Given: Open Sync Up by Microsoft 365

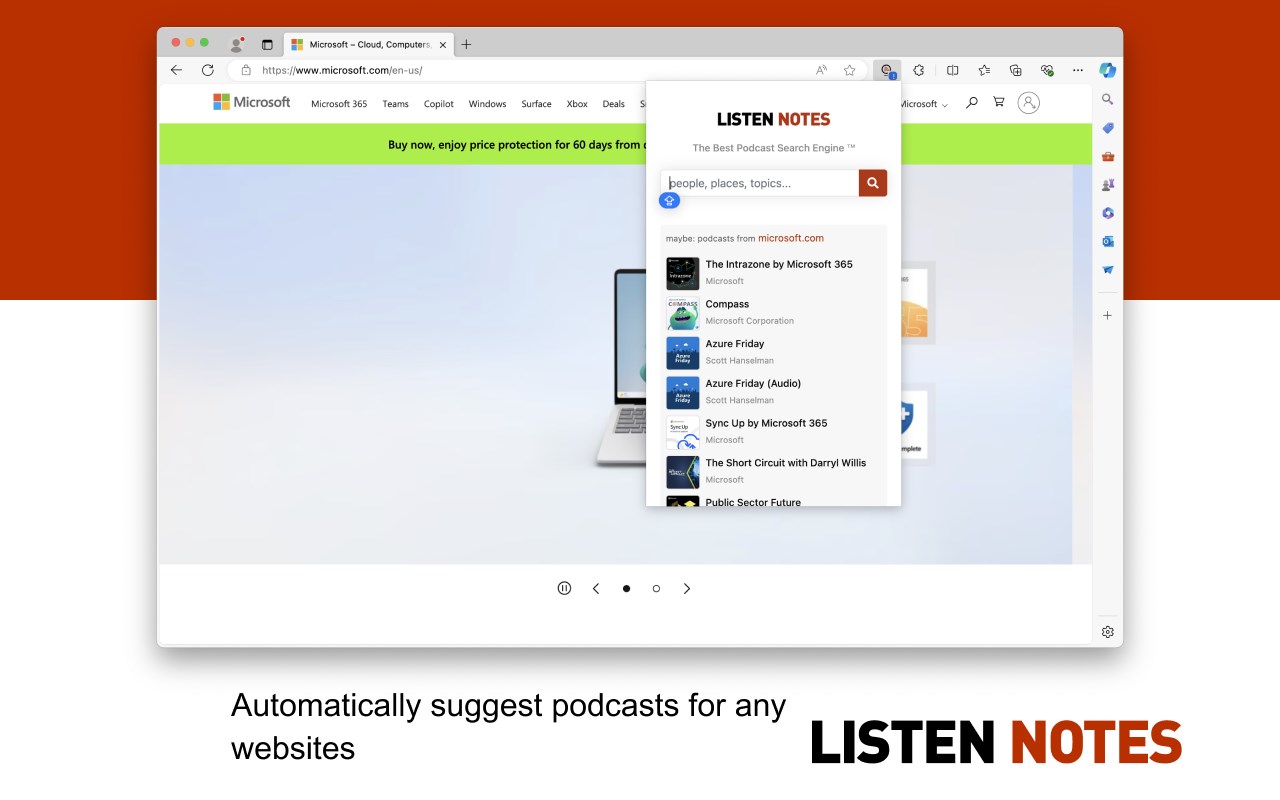Looking at the screenshot, I should tap(766, 423).
